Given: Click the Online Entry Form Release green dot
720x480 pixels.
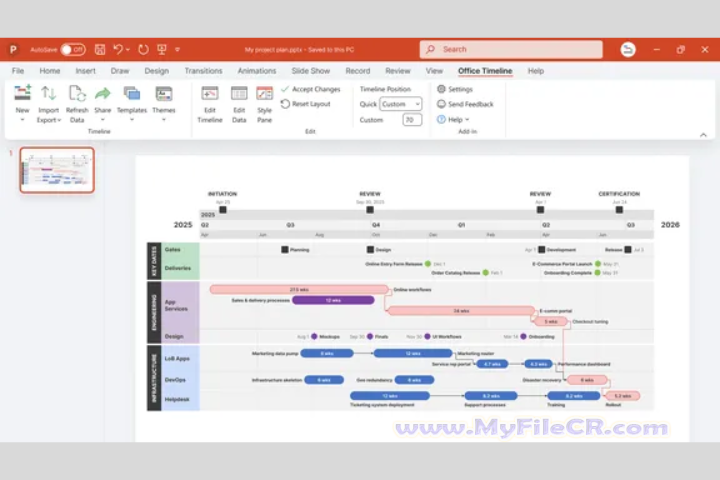Looking at the screenshot, I should (428, 264).
